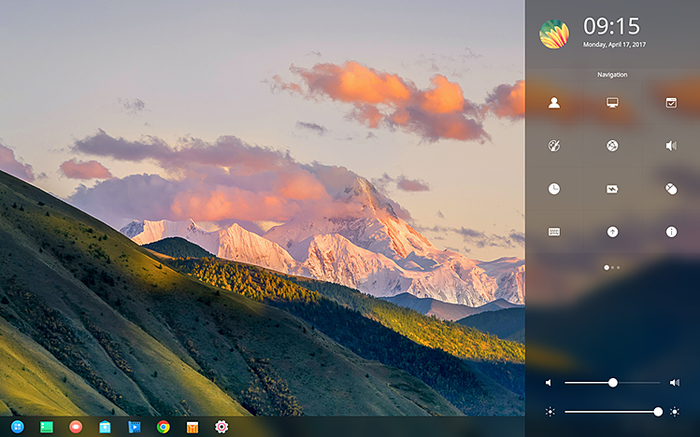Viewport: 700px width, 437px height.
Task: Click the low-volume speaker icon beside the slider
Action: (x=549, y=383)
